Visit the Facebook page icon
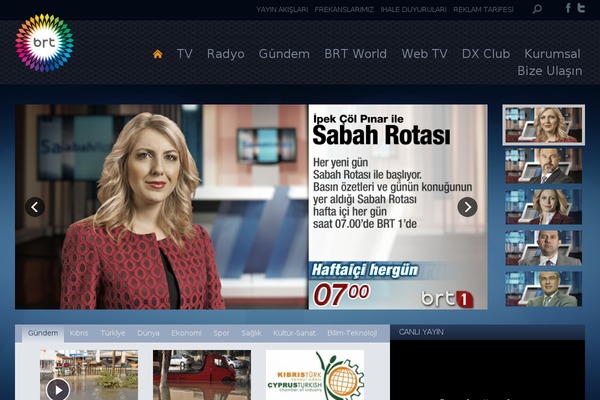 tap(568, 8)
